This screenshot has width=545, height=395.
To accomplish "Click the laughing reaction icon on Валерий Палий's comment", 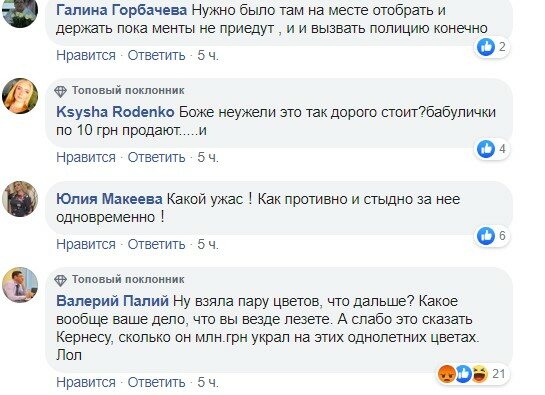I will click(479, 374).
